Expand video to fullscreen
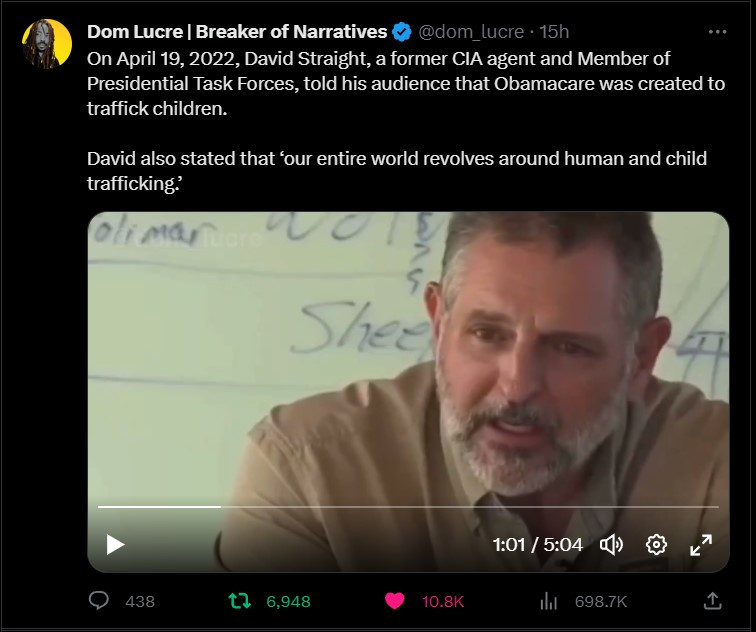 pyautogui.click(x=701, y=545)
